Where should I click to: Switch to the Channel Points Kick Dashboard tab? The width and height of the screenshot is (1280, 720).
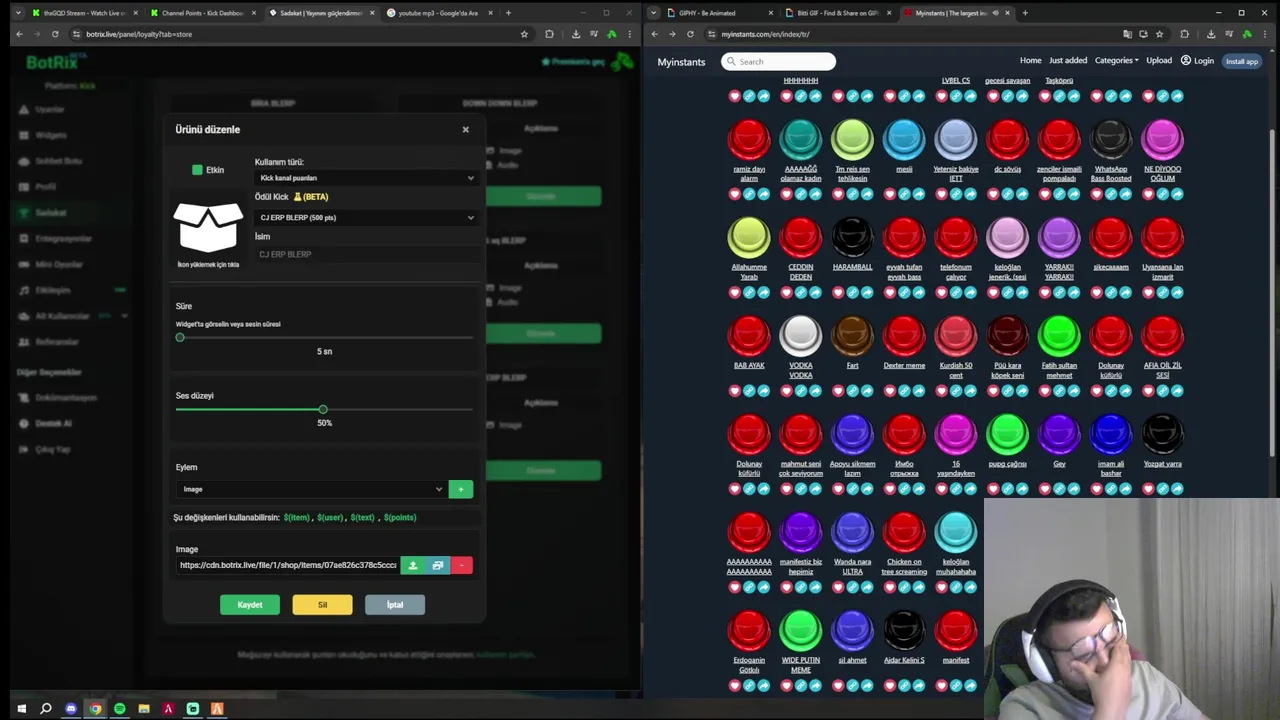tap(200, 13)
